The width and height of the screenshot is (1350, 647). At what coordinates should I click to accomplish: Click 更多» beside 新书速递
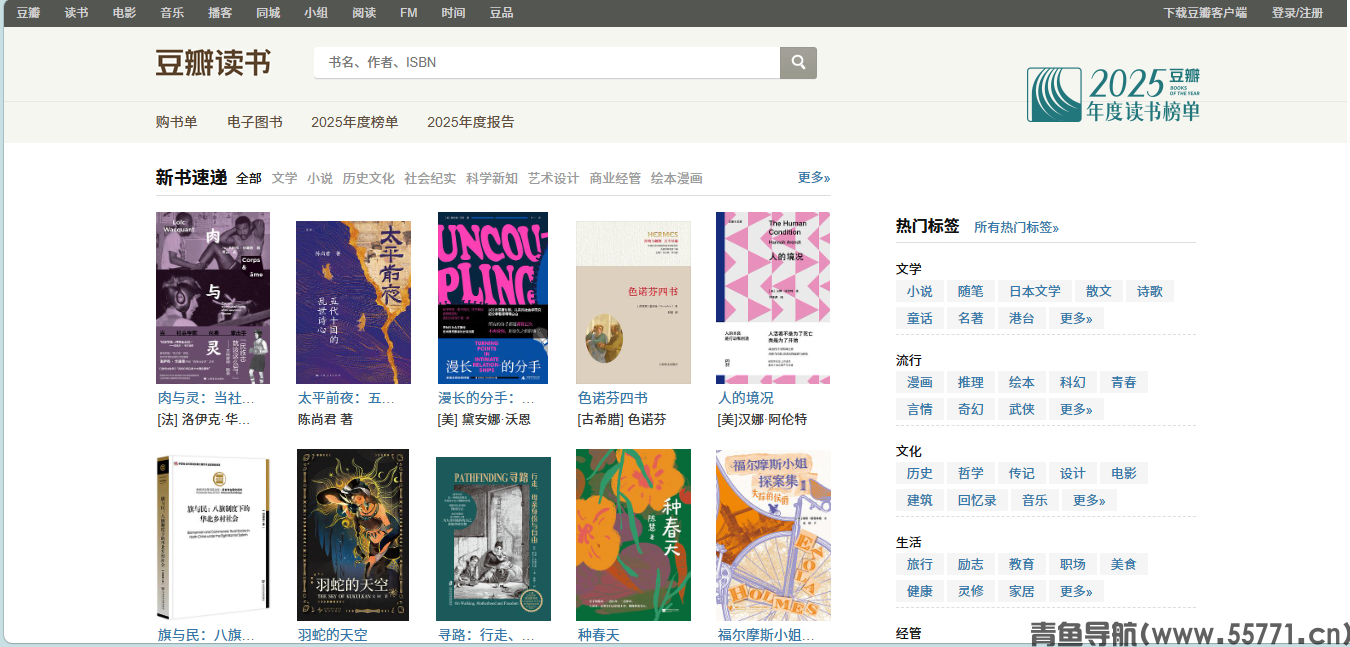pos(814,177)
